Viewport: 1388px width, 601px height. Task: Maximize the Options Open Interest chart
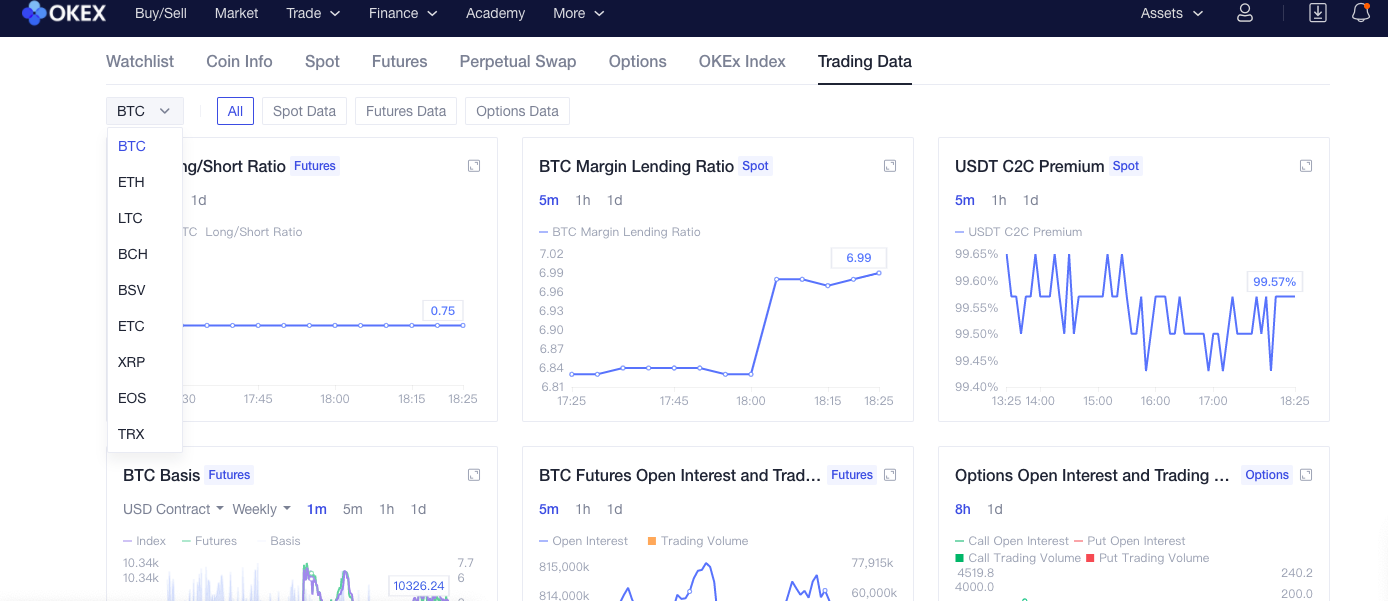pyautogui.click(x=1306, y=475)
